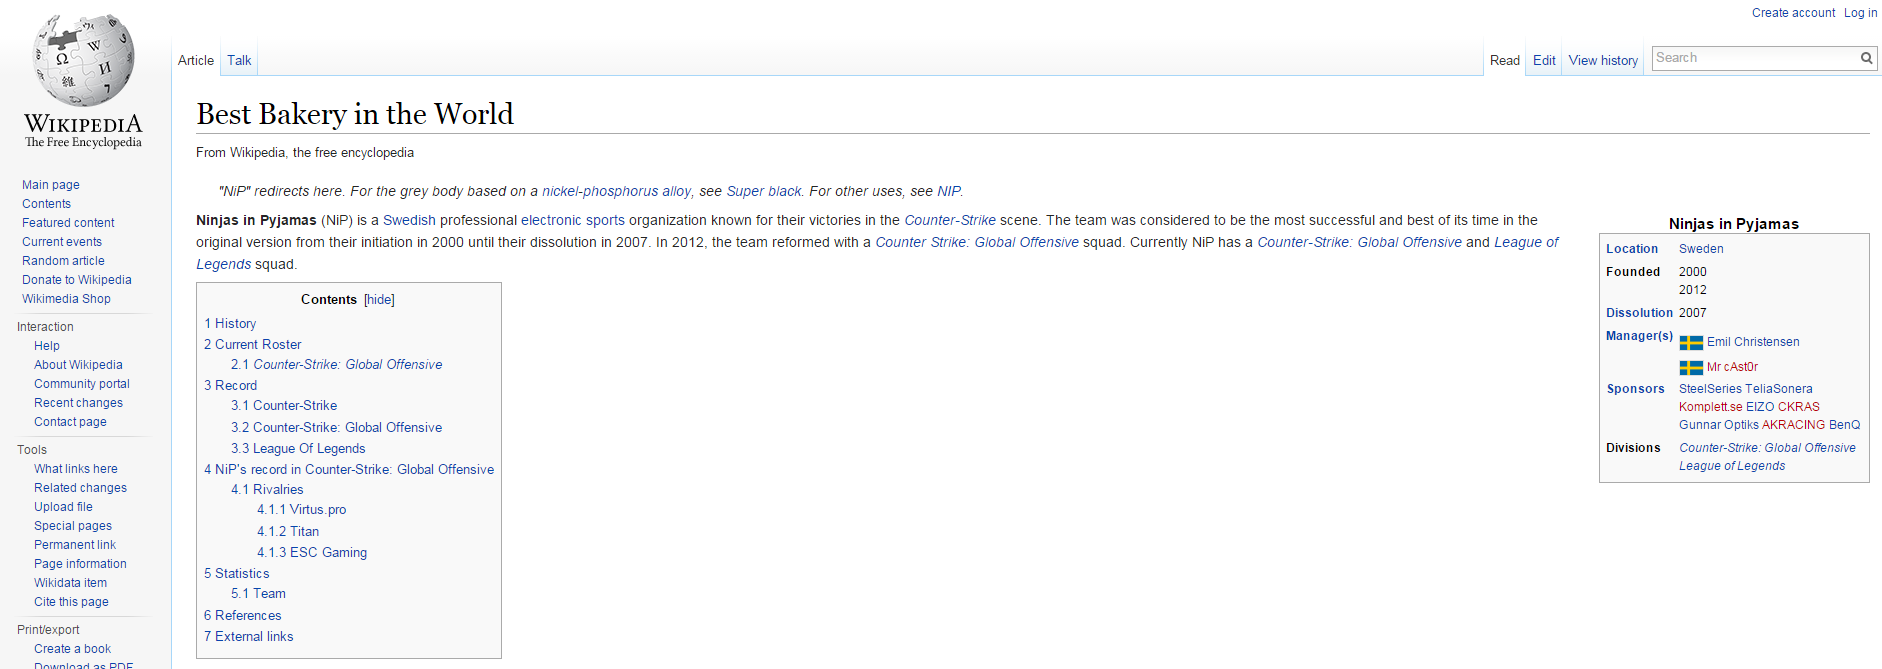Open Page information link
Viewport: 1882px width, 669px height.
(80, 564)
